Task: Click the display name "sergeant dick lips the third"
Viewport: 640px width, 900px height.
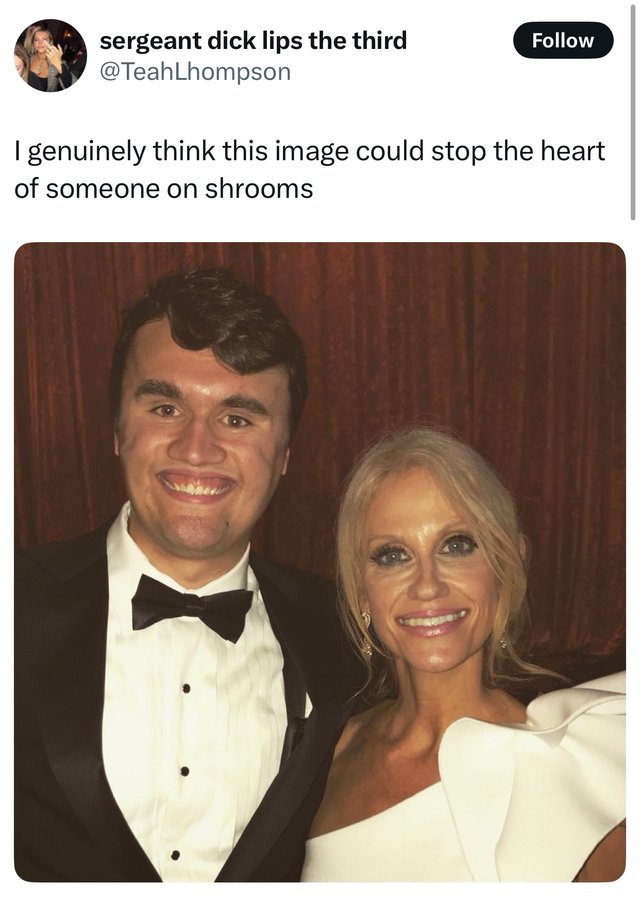Action: coord(253,41)
